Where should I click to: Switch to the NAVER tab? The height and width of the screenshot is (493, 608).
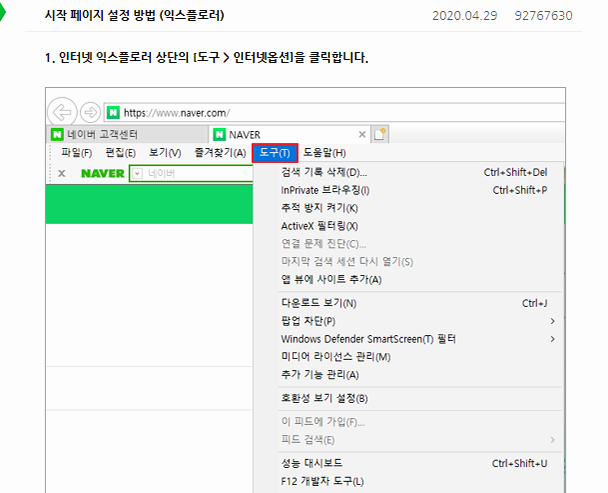coord(290,135)
